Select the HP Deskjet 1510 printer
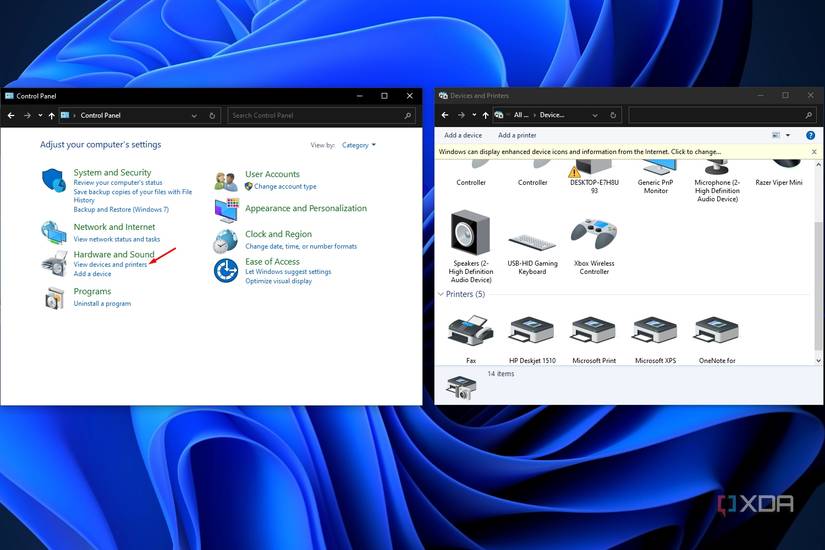This screenshot has width=825, height=550. tap(532, 339)
